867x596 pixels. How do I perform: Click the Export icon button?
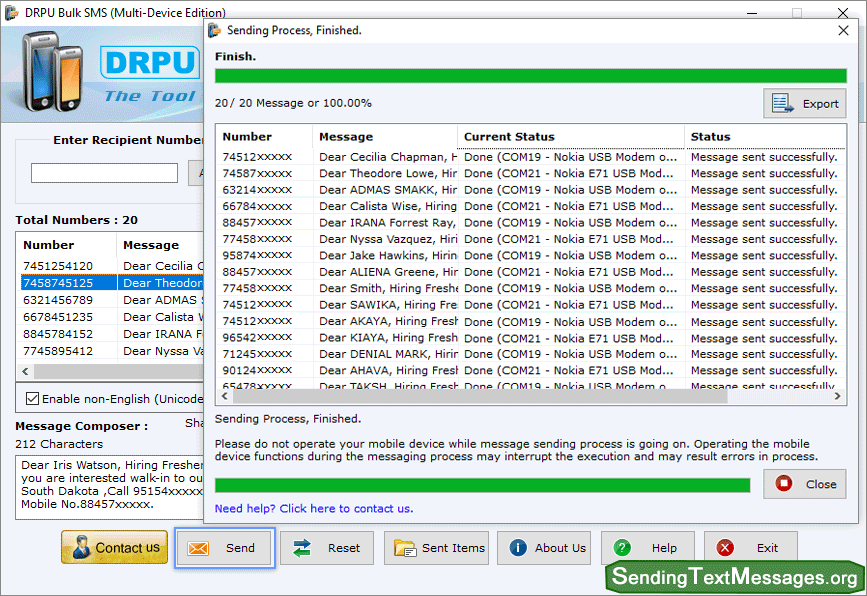coord(804,104)
